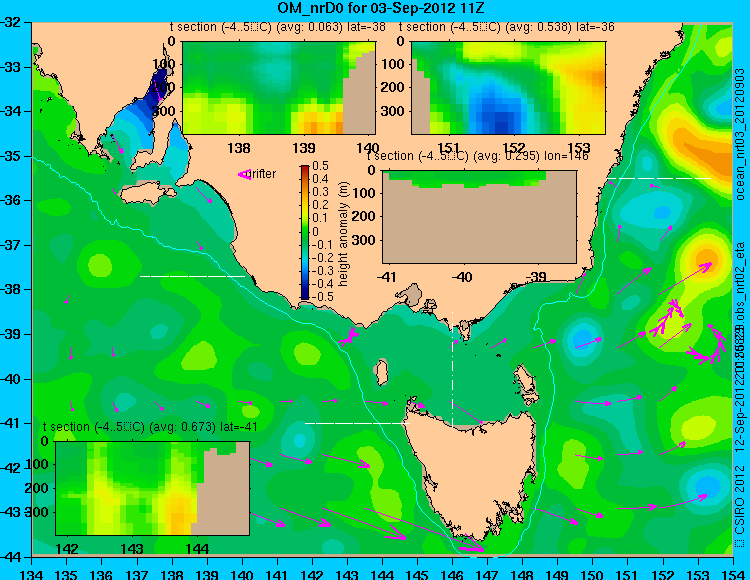Click the '154' longitude label on the bottom axis
The width and height of the screenshot is (750, 580).
pos(732,574)
